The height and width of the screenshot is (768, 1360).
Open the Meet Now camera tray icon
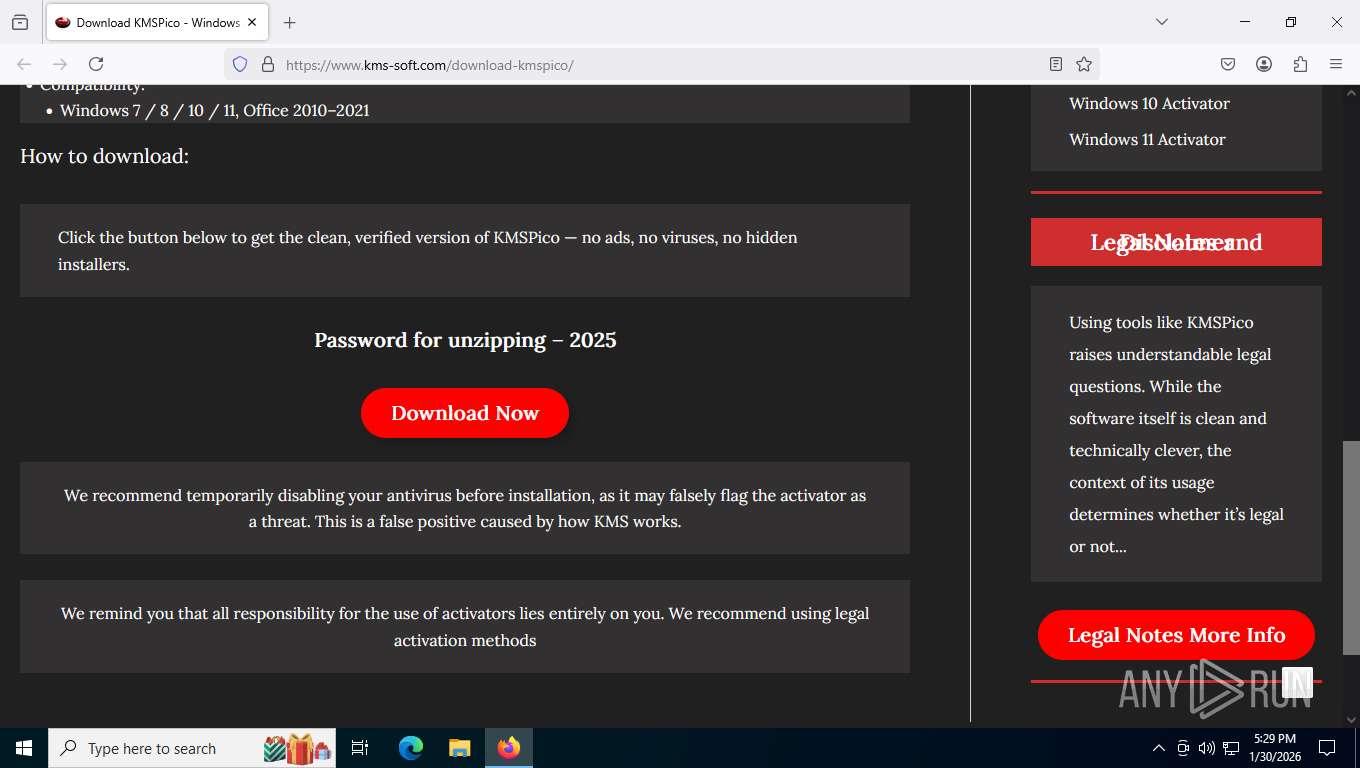(1183, 748)
